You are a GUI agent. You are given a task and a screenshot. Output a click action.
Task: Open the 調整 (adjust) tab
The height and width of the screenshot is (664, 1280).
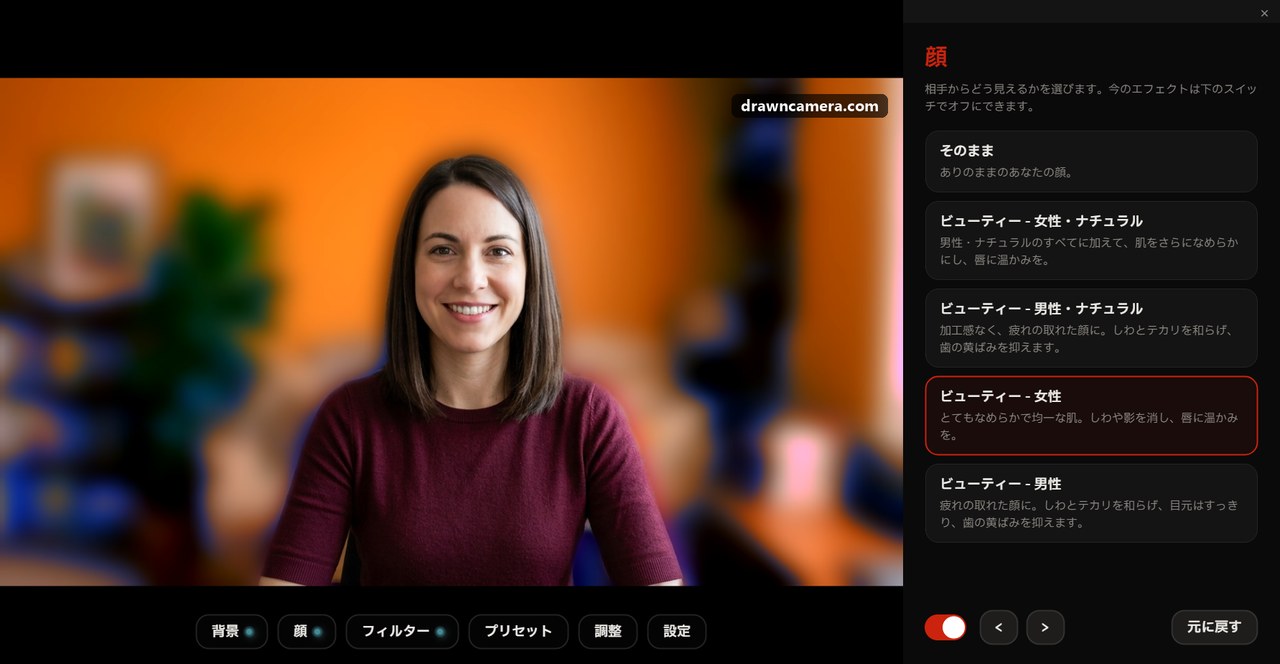click(608, 631)
